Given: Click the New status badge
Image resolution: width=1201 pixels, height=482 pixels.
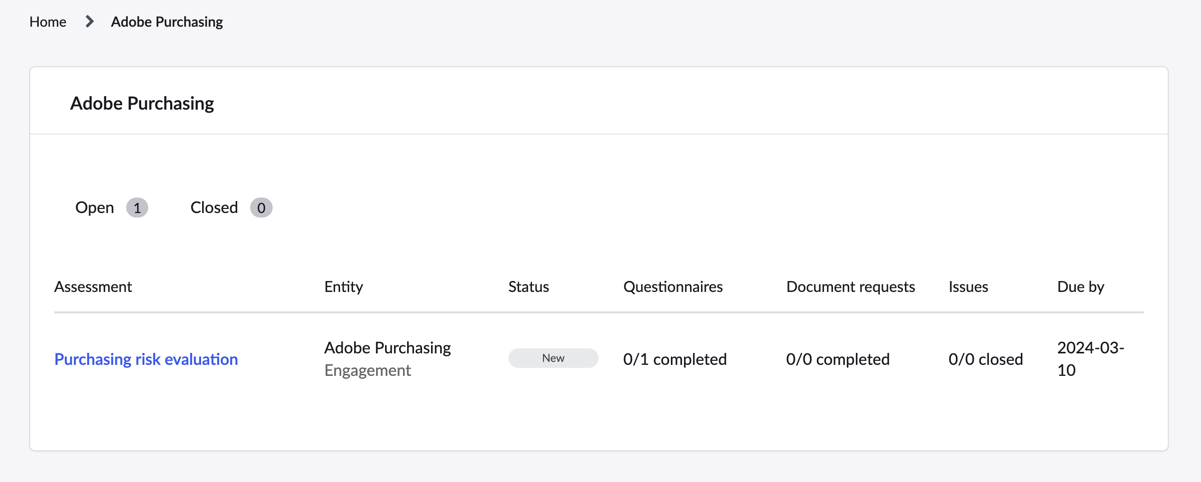Looking at the screenshot, I should (553, 358).
